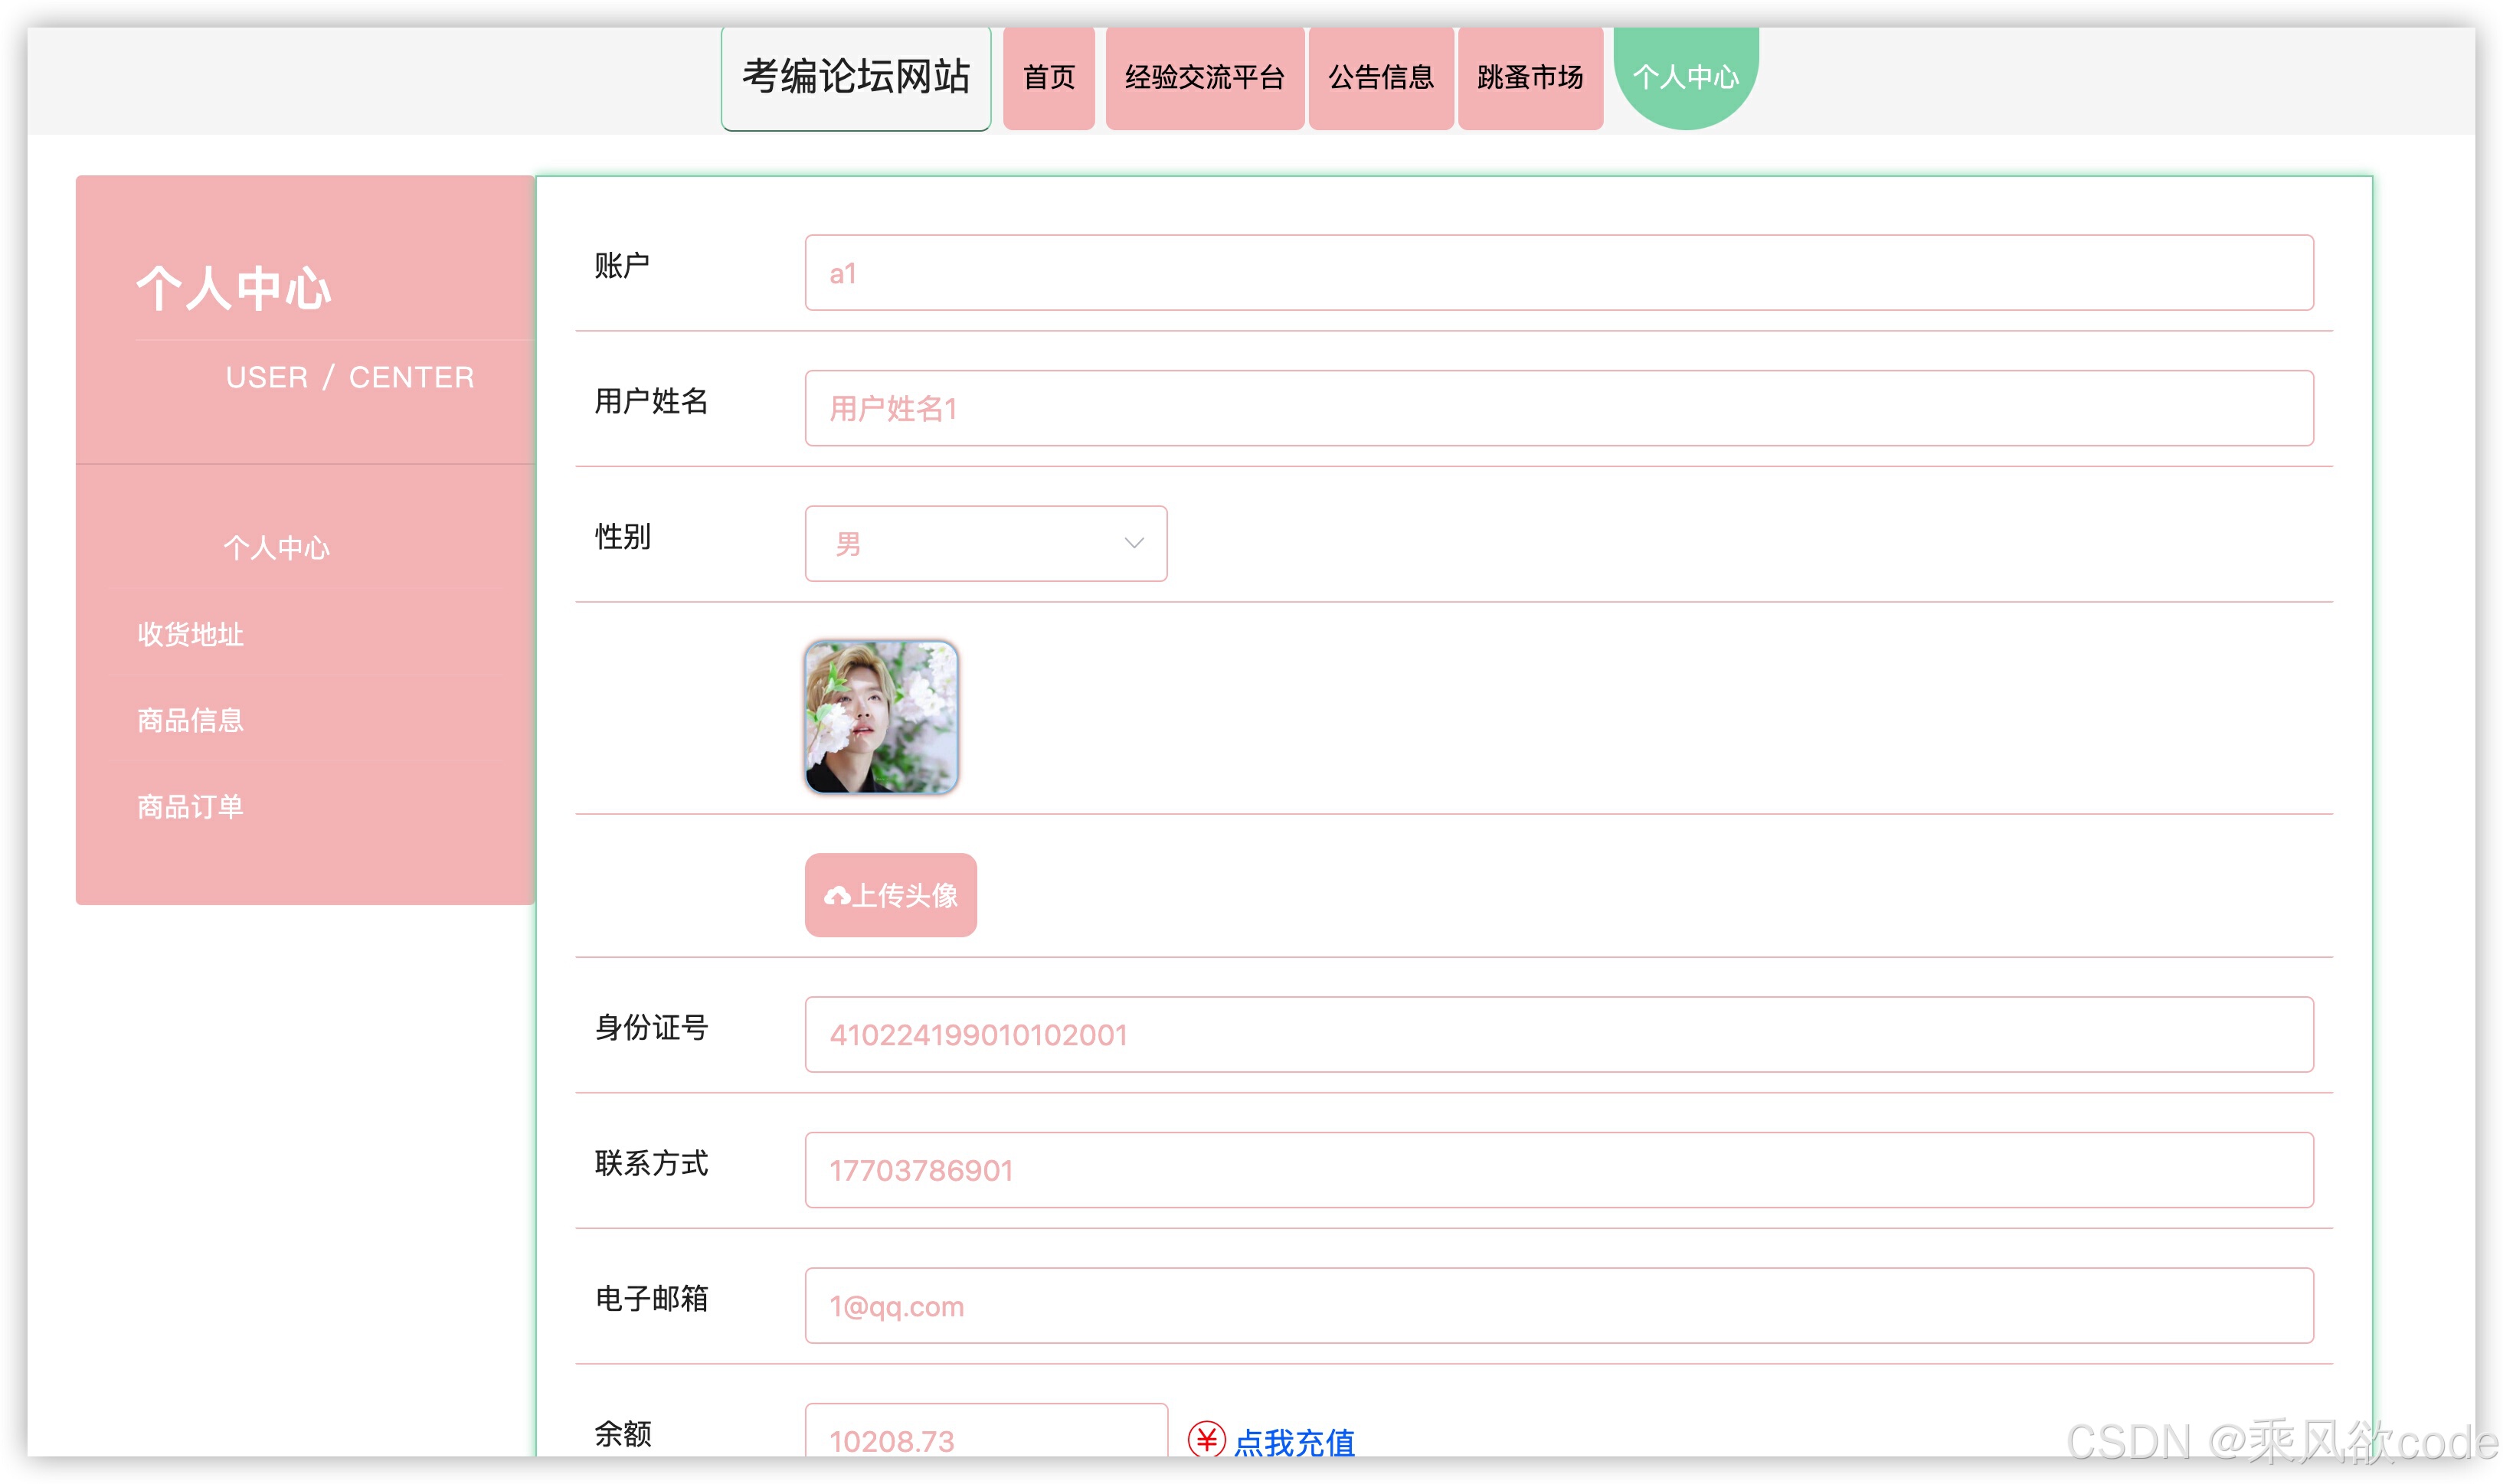Click the 上传头像 upload button
Viewport: 2503px width, 1484px height.
click(x=889, y=895)
